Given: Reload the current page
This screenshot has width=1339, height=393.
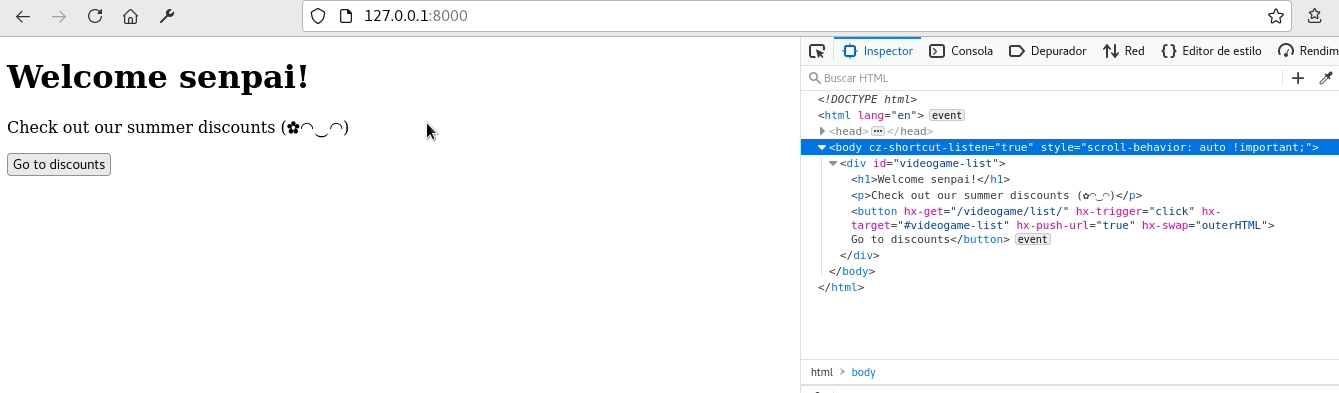Looking at the screenshot, I should coord(95,16).
